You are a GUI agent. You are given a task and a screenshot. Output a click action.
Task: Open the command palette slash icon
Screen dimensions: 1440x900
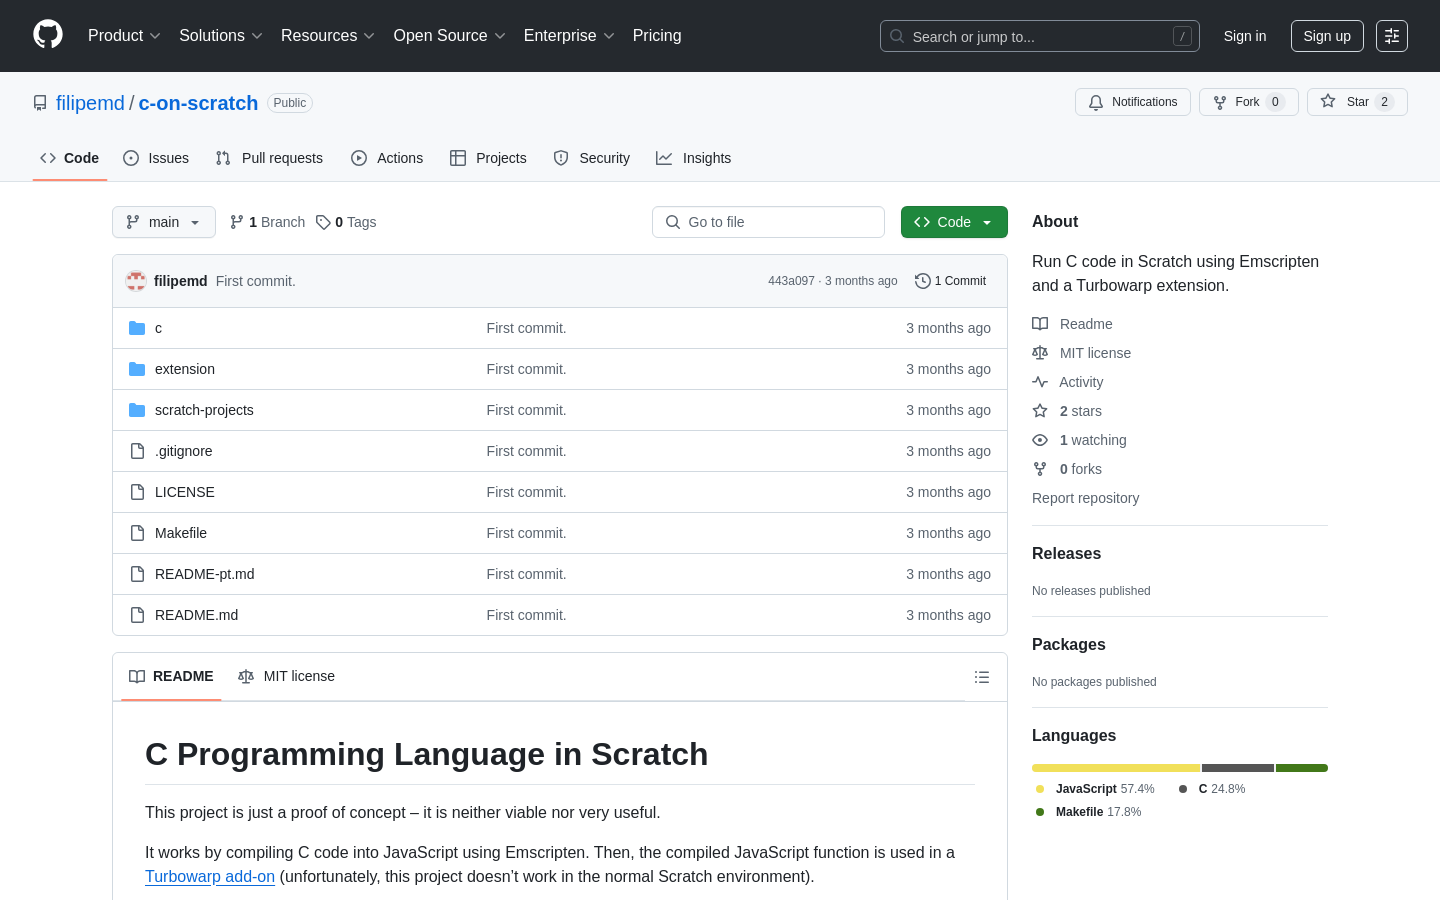1182,36
